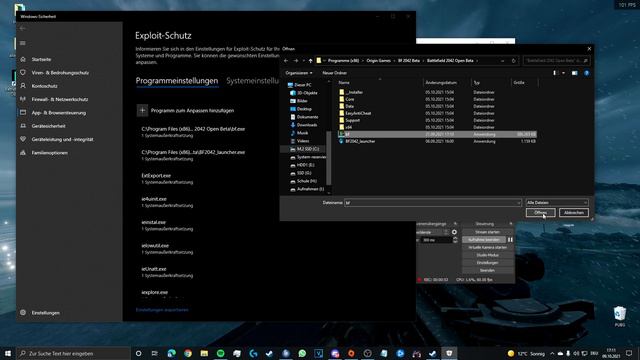Toggle the hamburger menu in Windows-Sicherheit
This screenshot has height=360, width=640.
tap(23, 43)
